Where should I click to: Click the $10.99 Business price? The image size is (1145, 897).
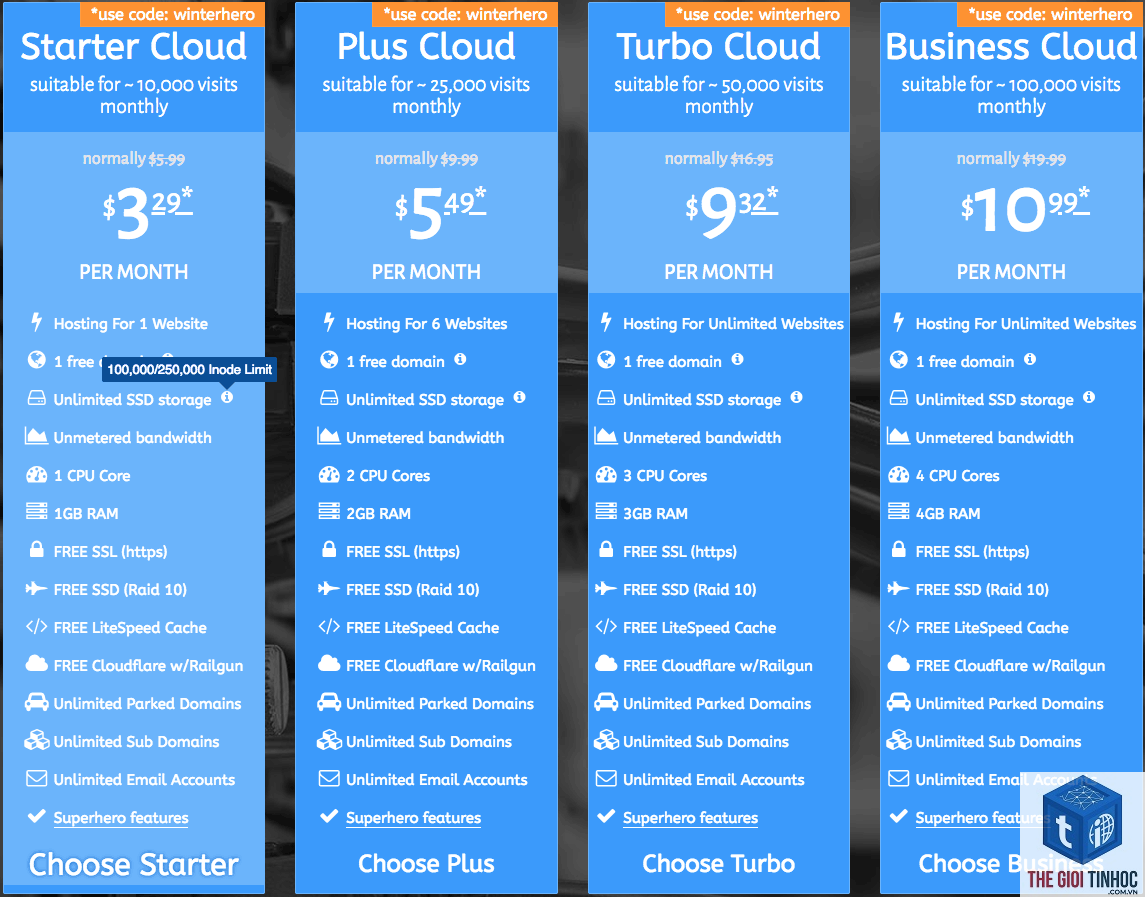pyautogui.click(x=1025, y=210)
